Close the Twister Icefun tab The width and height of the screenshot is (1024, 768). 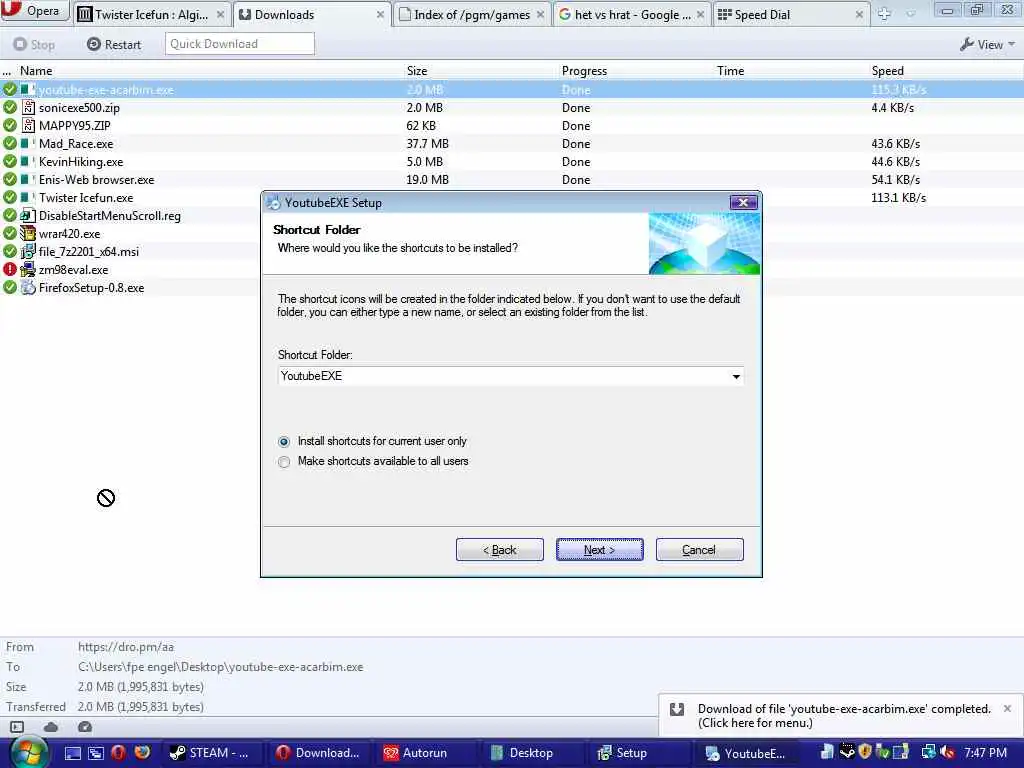(220, 14)
